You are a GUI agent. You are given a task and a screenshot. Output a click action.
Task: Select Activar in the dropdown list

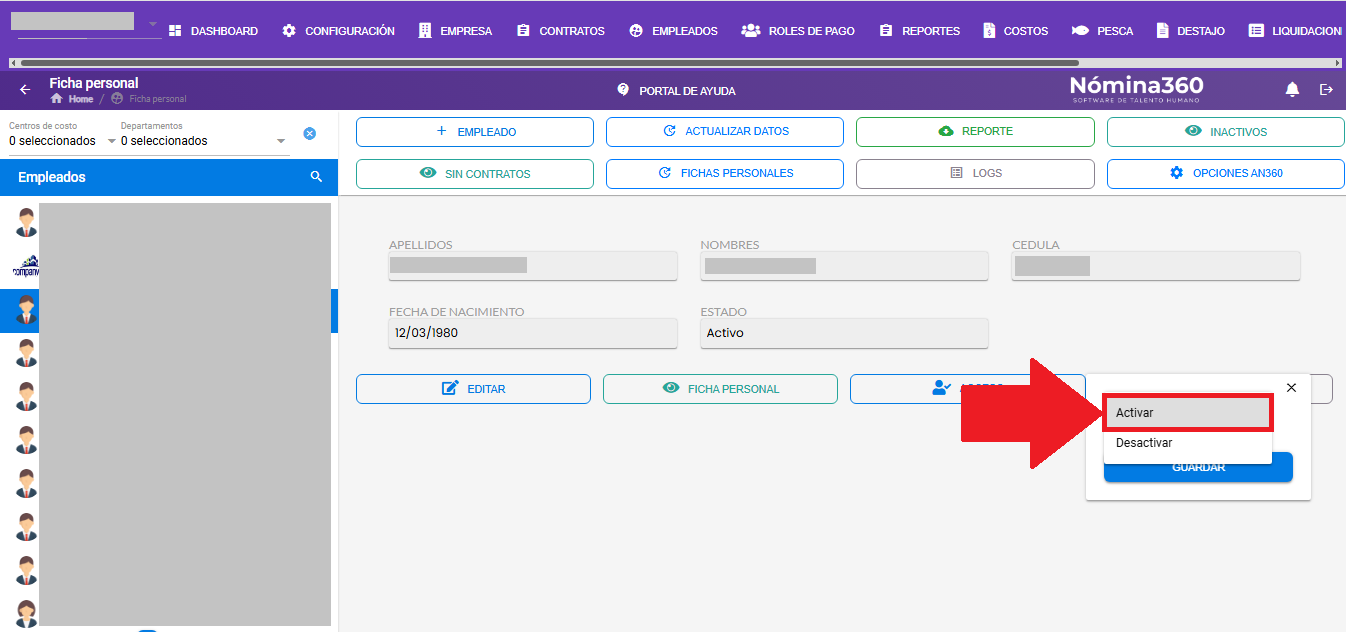click(x=1188, y=413)
